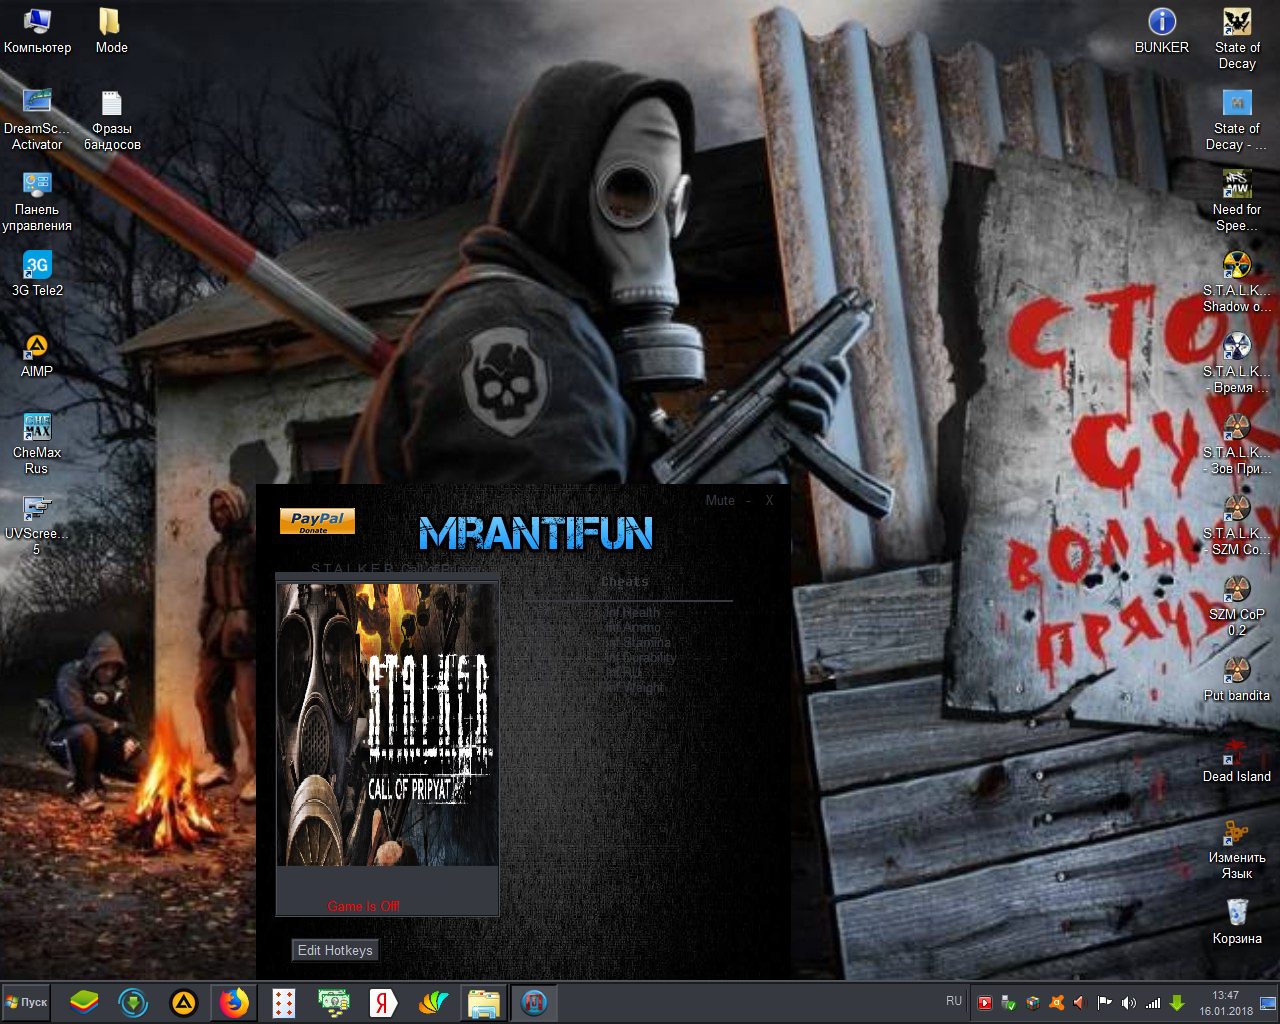This screenshot has width=1280, height=1024.
Task: Select the CheMax Rus desktop icon
Action: [37, 443]
